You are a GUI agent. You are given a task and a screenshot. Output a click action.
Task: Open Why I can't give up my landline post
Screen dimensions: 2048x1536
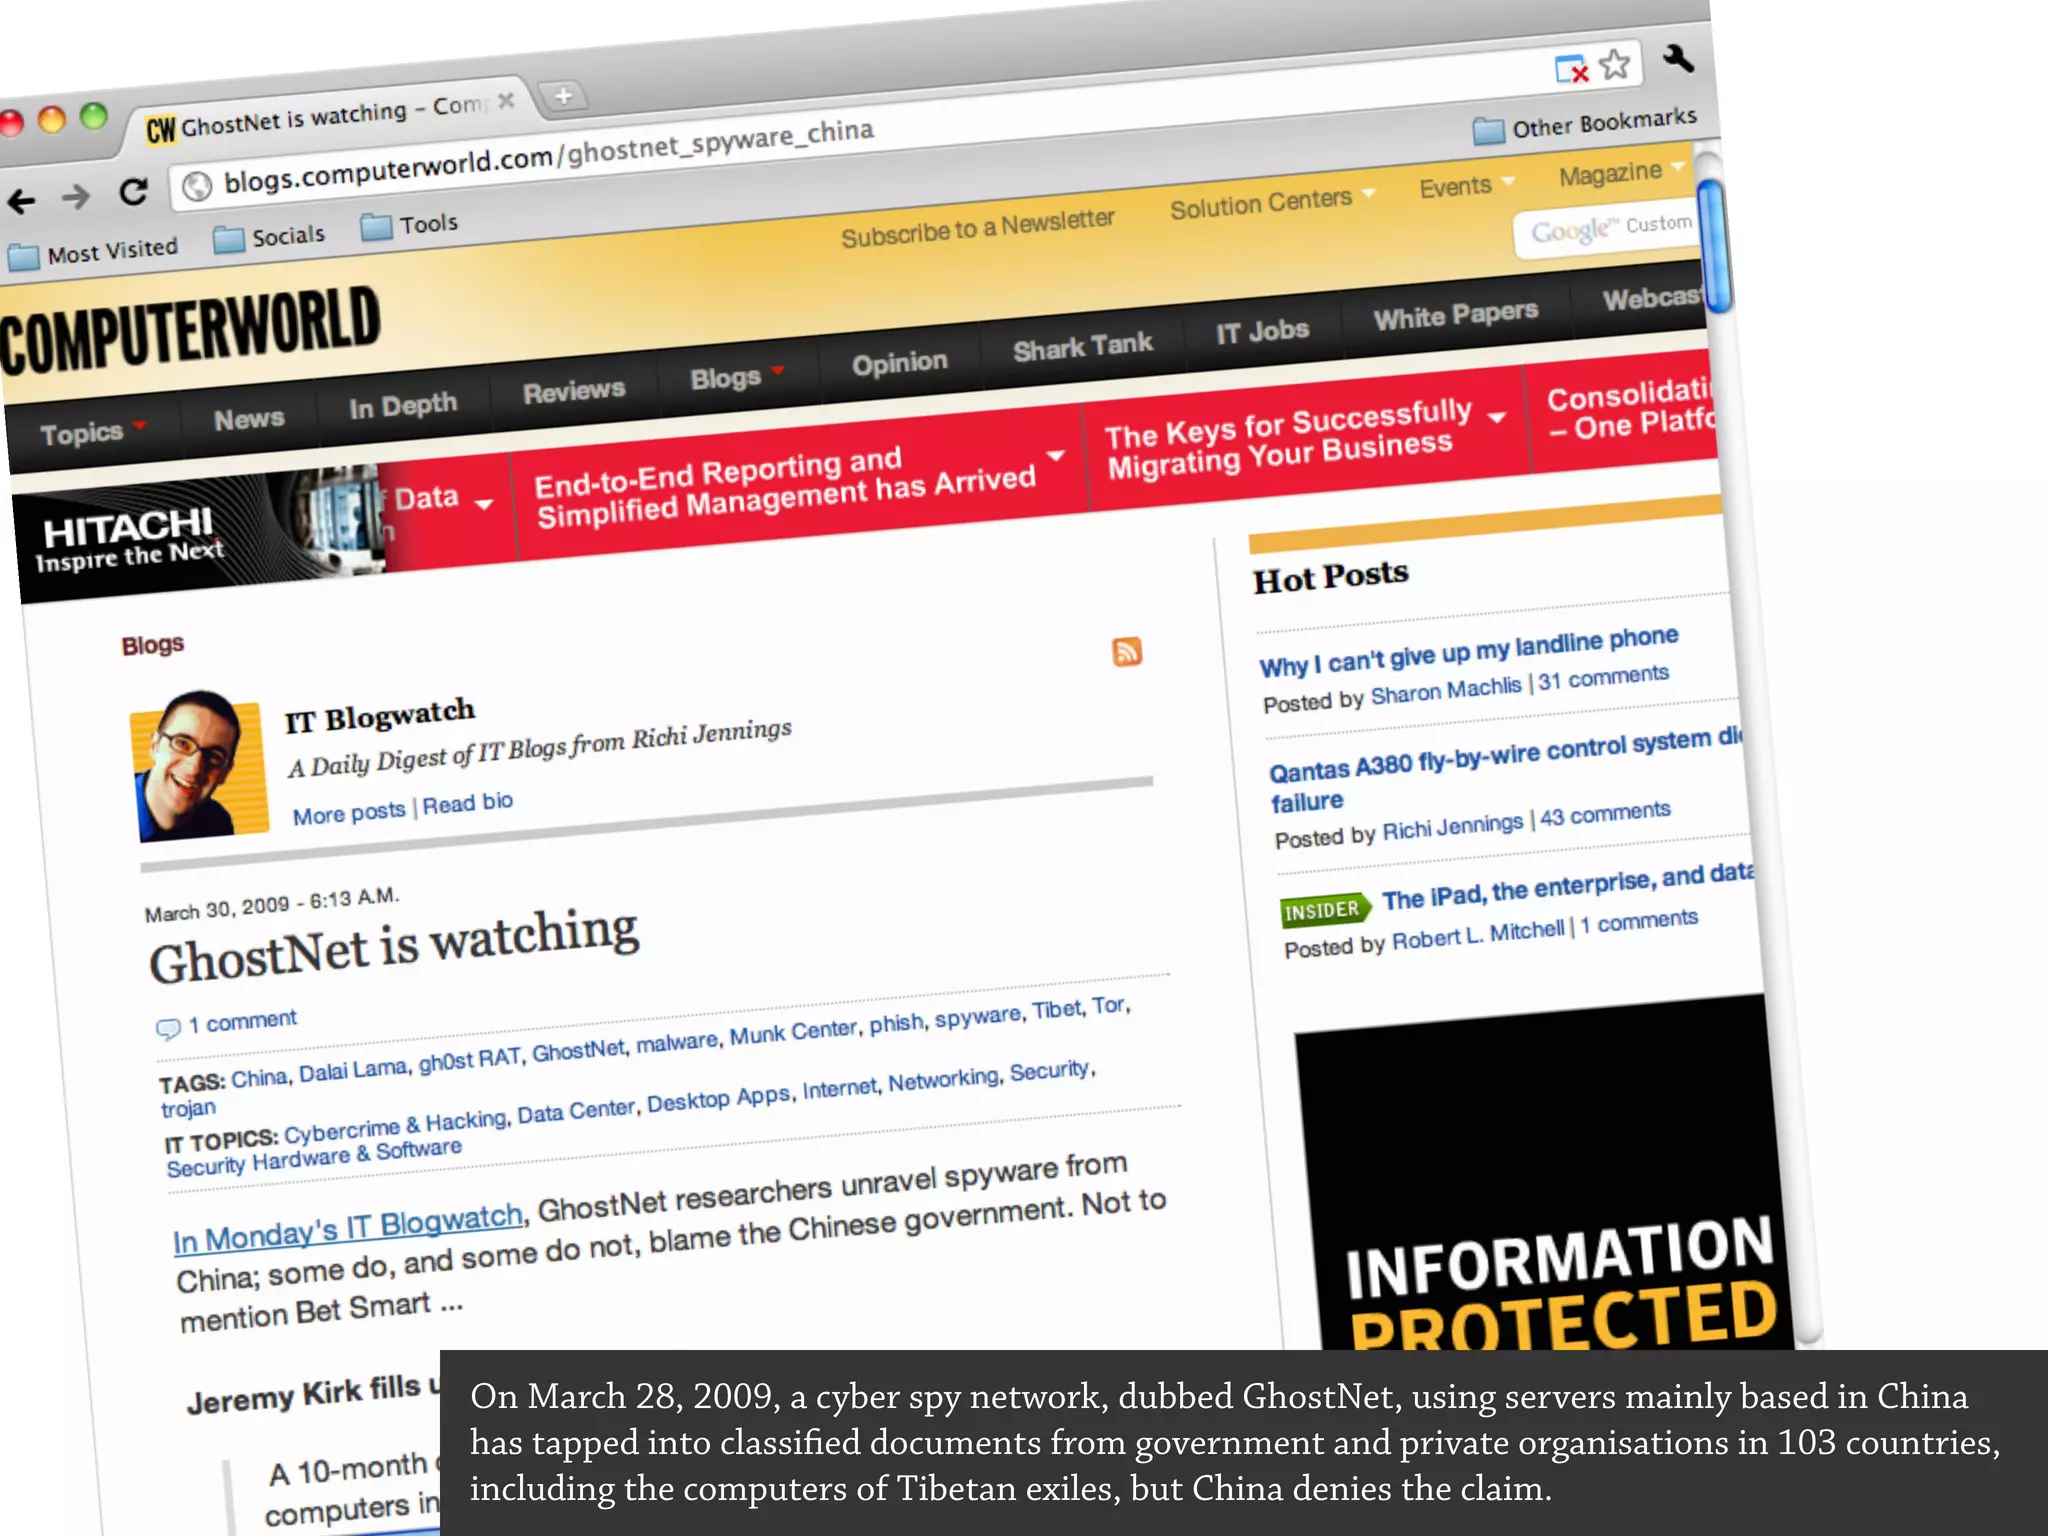coord(1468,651)
